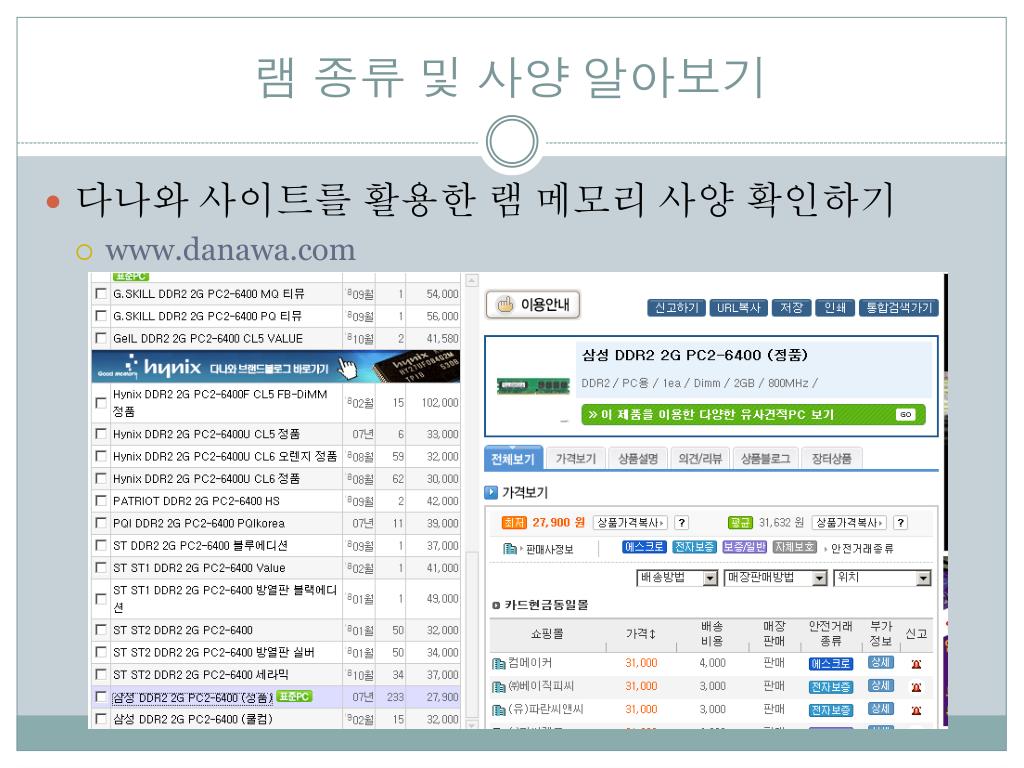The image size is (1024, 768).
Task: Click the 저장 button
Action: (x=792, y=308)
